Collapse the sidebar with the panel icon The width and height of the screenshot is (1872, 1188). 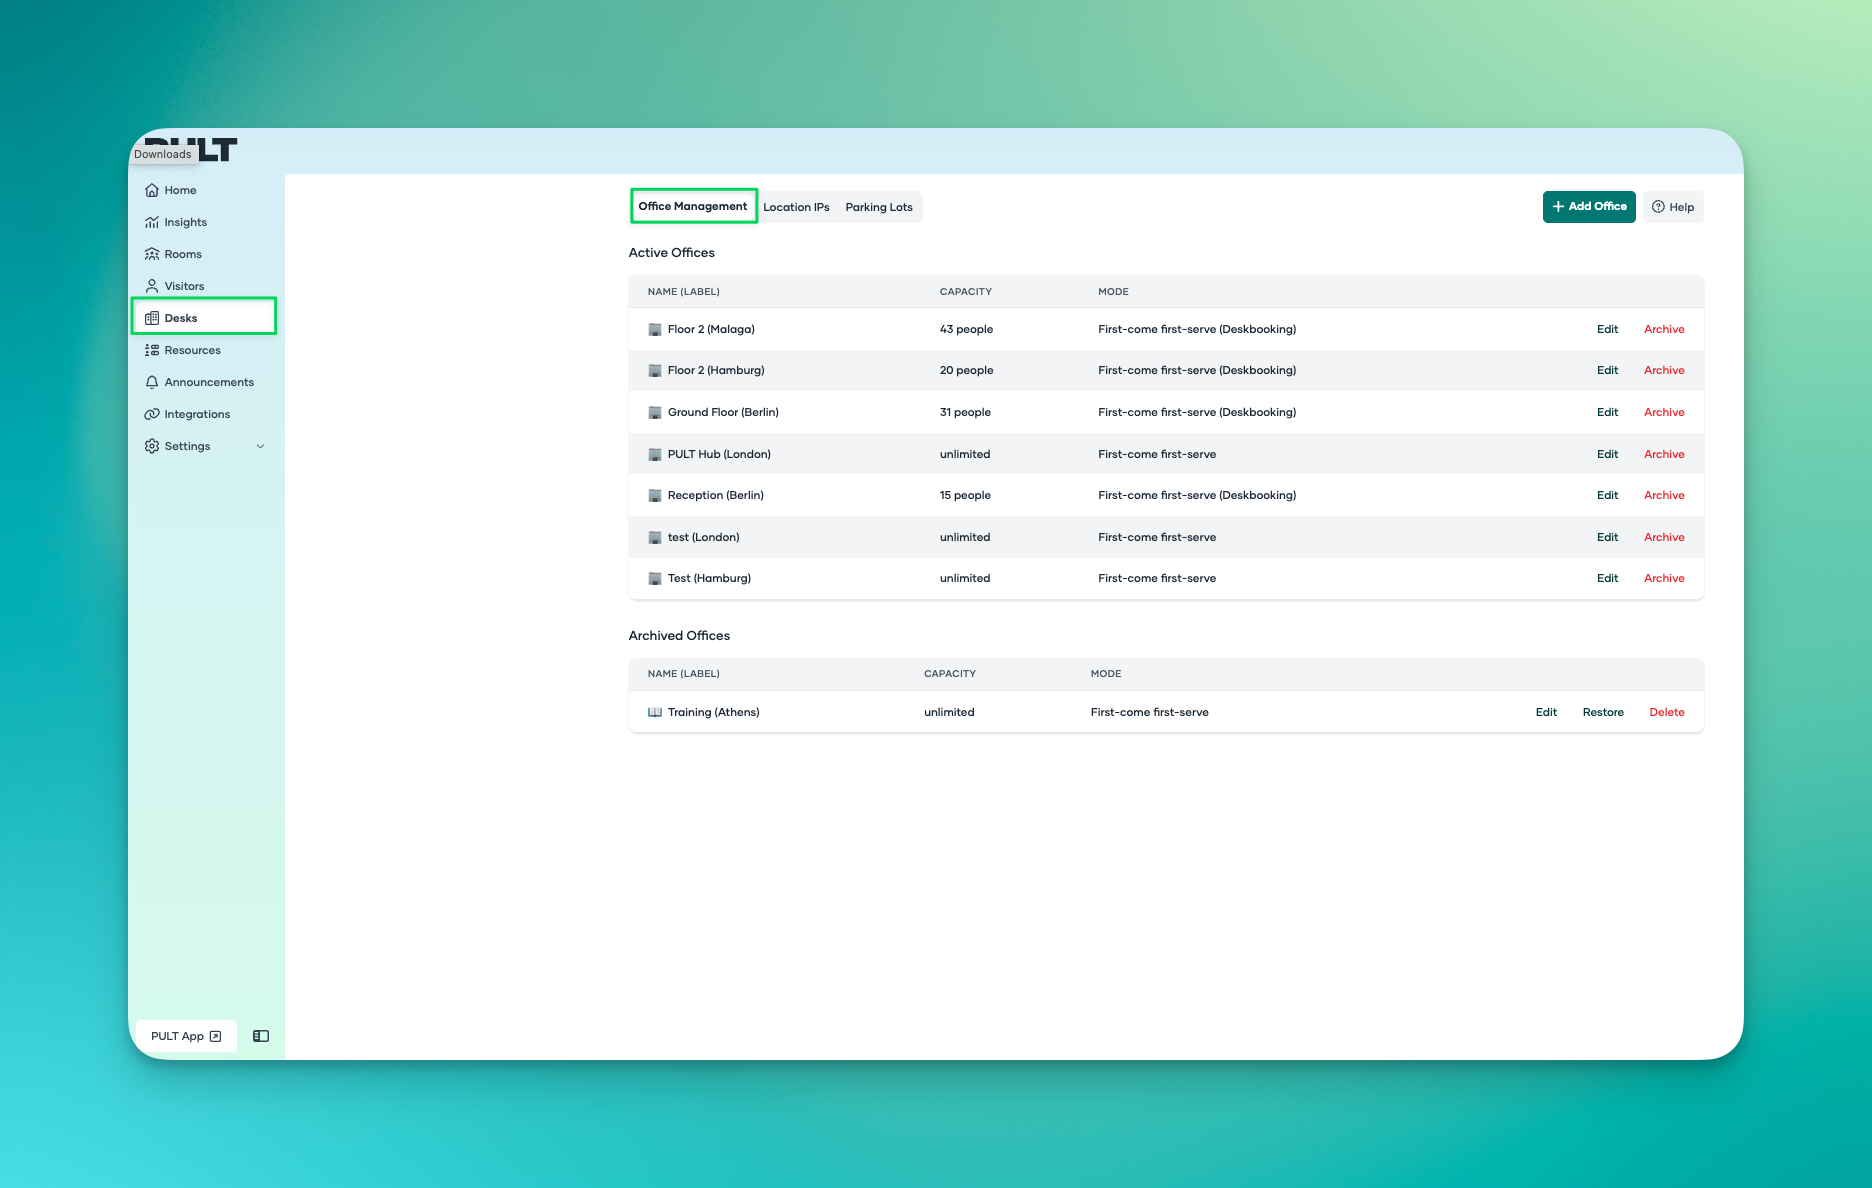[x=261, y=1036]
